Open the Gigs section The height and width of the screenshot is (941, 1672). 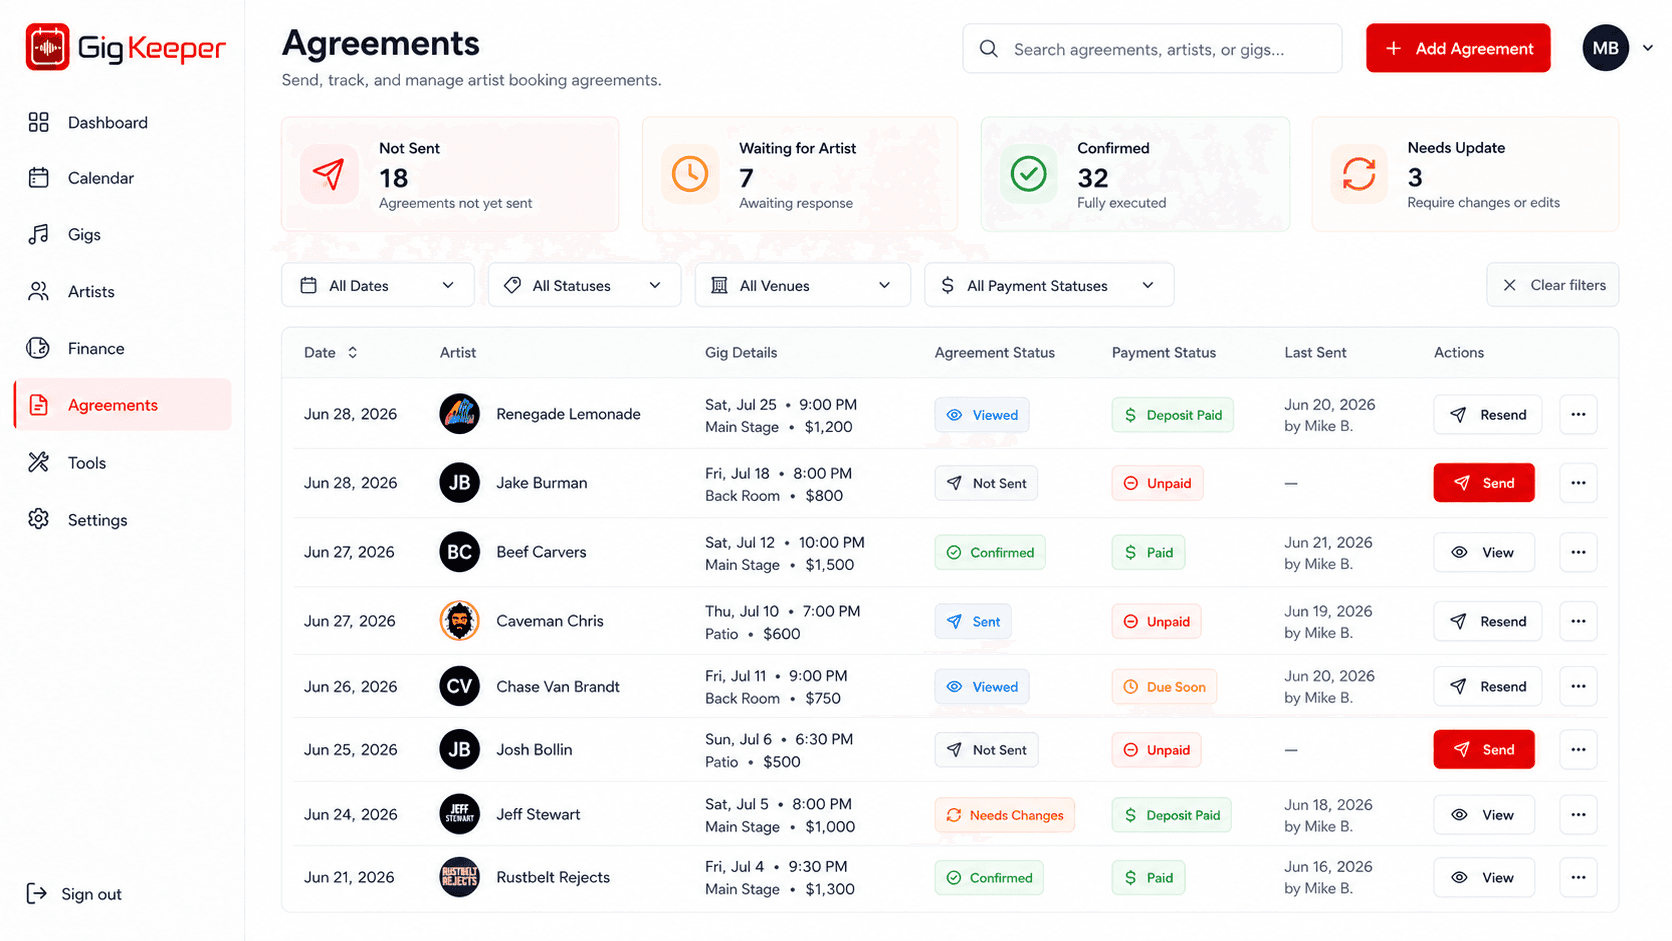(x=84, y=235)
